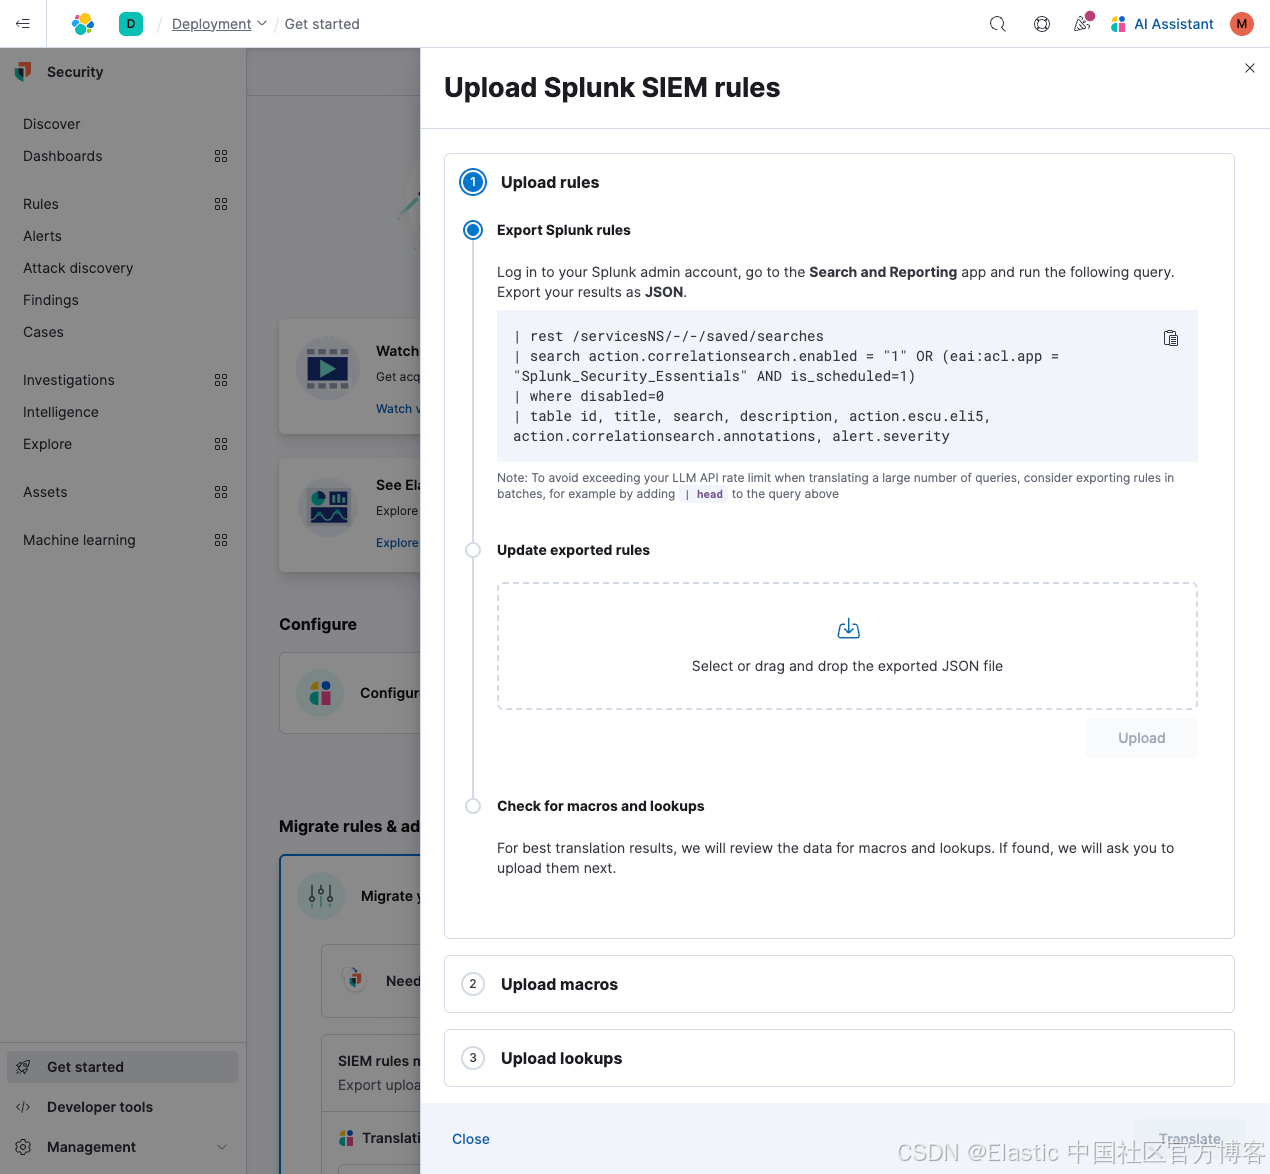
Task: Expand step 2 Upload macros
Action: pyautogui.click(x=839, y=984)
